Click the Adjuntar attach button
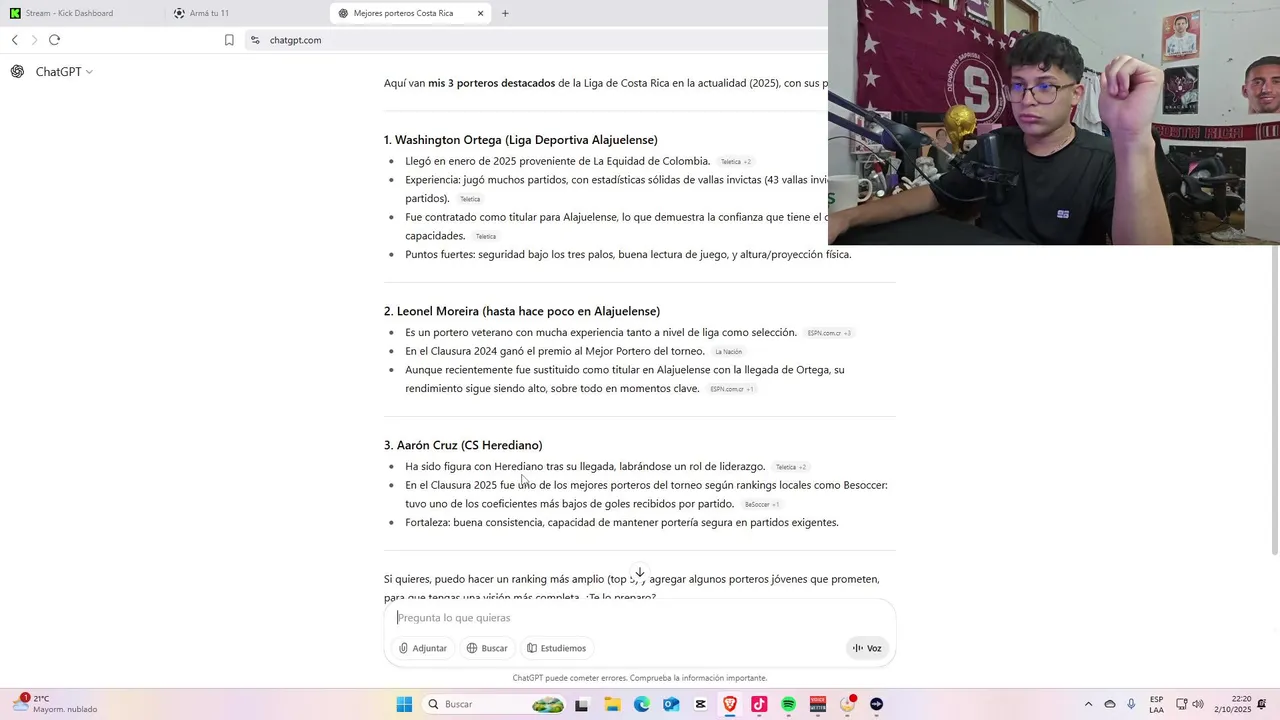 click(x=423, y=648)
